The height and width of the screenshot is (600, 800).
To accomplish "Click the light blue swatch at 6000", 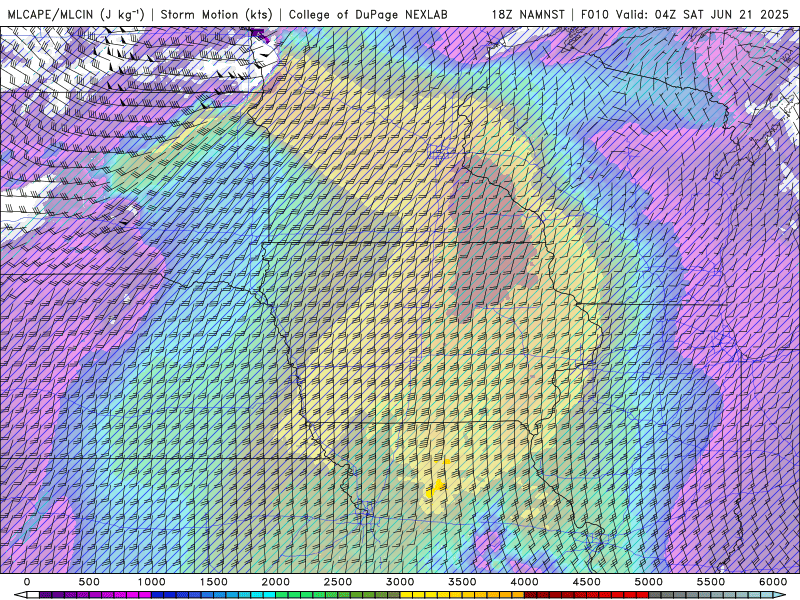I will pyautogui.click(x=767, y=595).
